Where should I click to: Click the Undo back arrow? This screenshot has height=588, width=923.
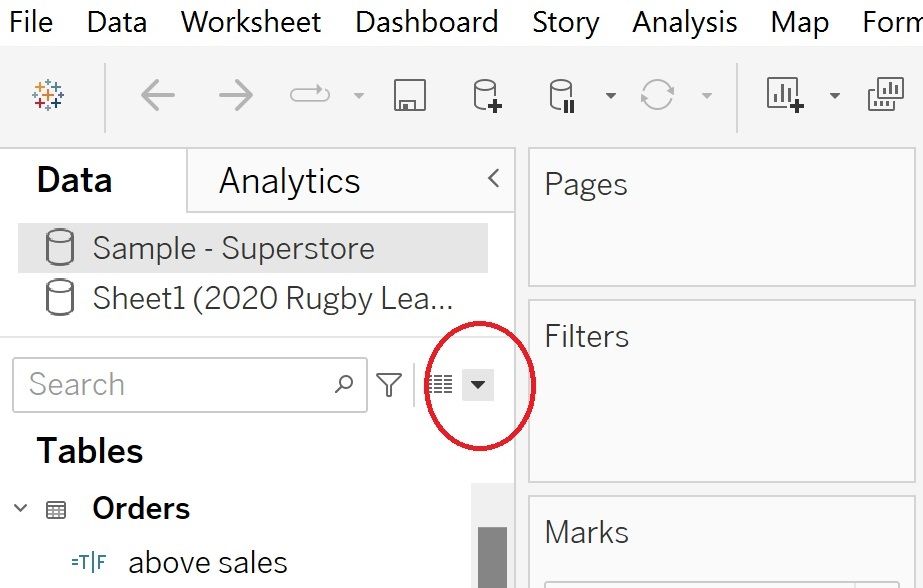(158, 96)
